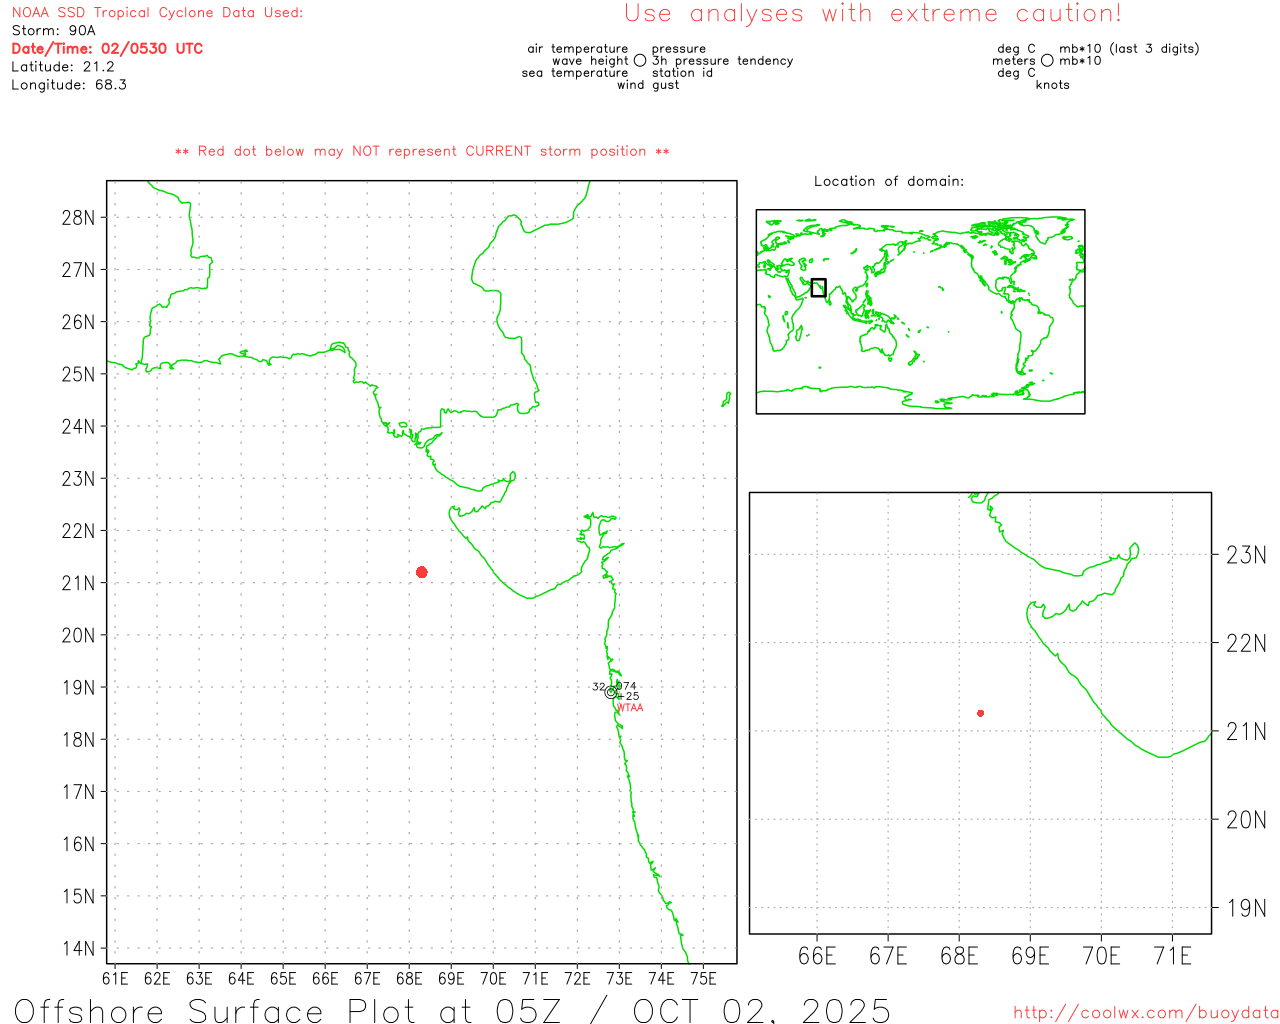Image resolution: width=1280 pixels, height=1024 pixels.
Task: Click the red storm dot in zoomed inset map
Action: 980,713
